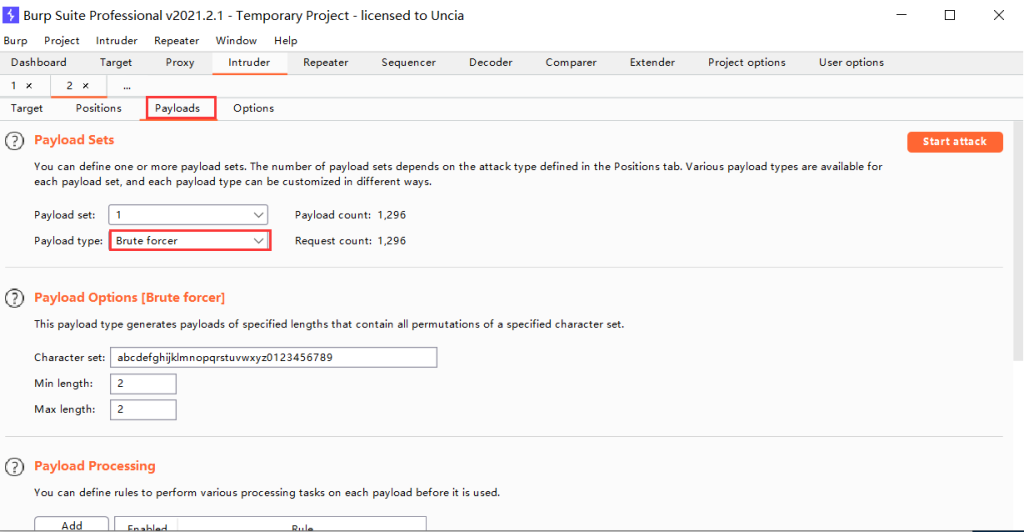Go to the Positions sub-tab
This screenshot has height=532, width=1024.
[x=99, y=108]
